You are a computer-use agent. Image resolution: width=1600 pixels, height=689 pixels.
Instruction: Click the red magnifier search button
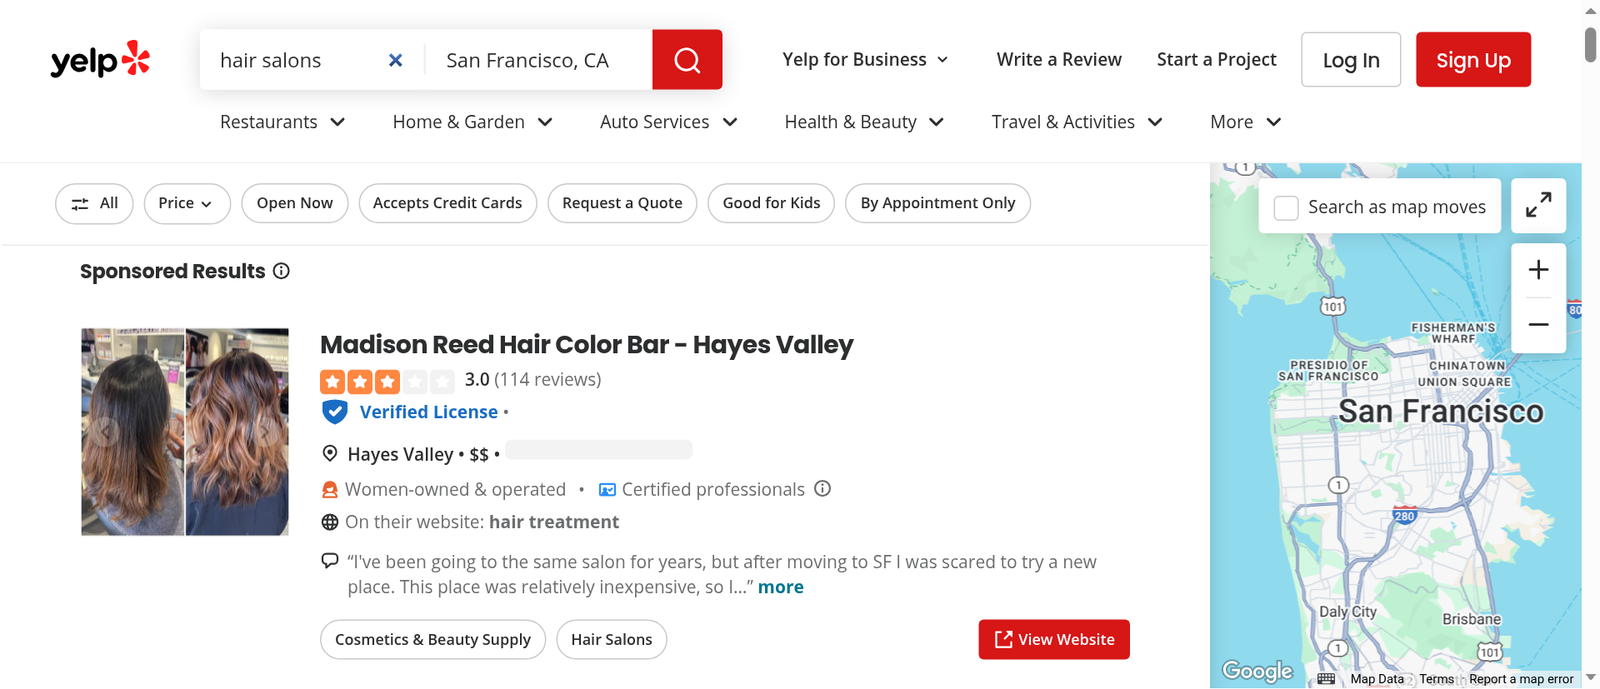[x=687, y=60]
